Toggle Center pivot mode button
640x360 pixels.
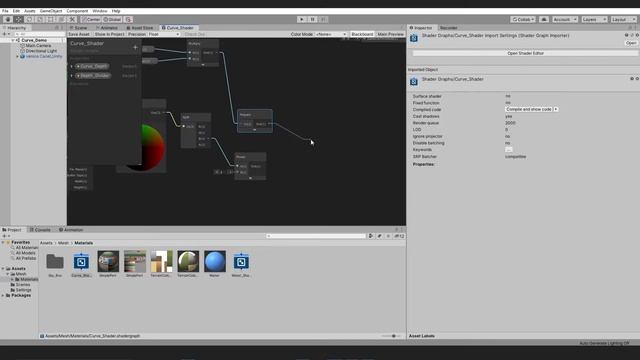pos(91,19)
